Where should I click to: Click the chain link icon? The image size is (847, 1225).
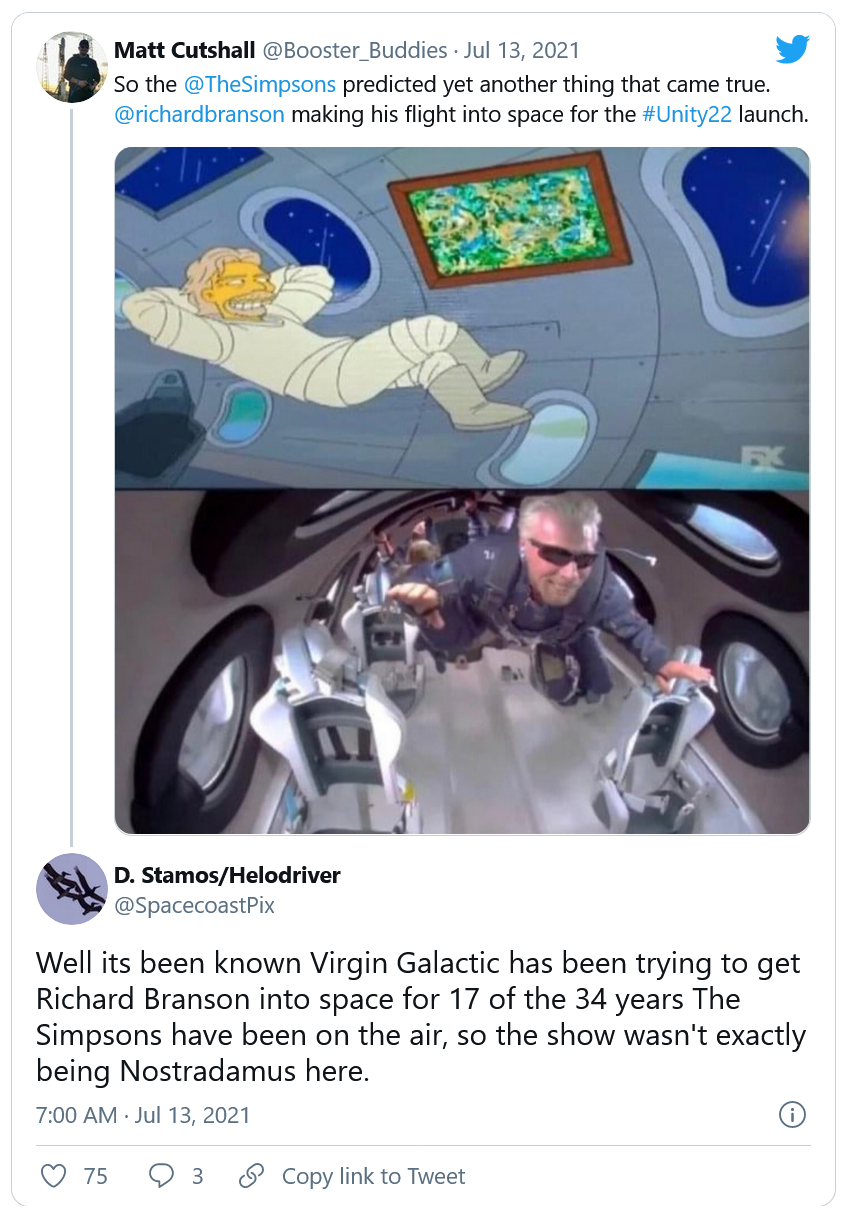pos(253,1176)
